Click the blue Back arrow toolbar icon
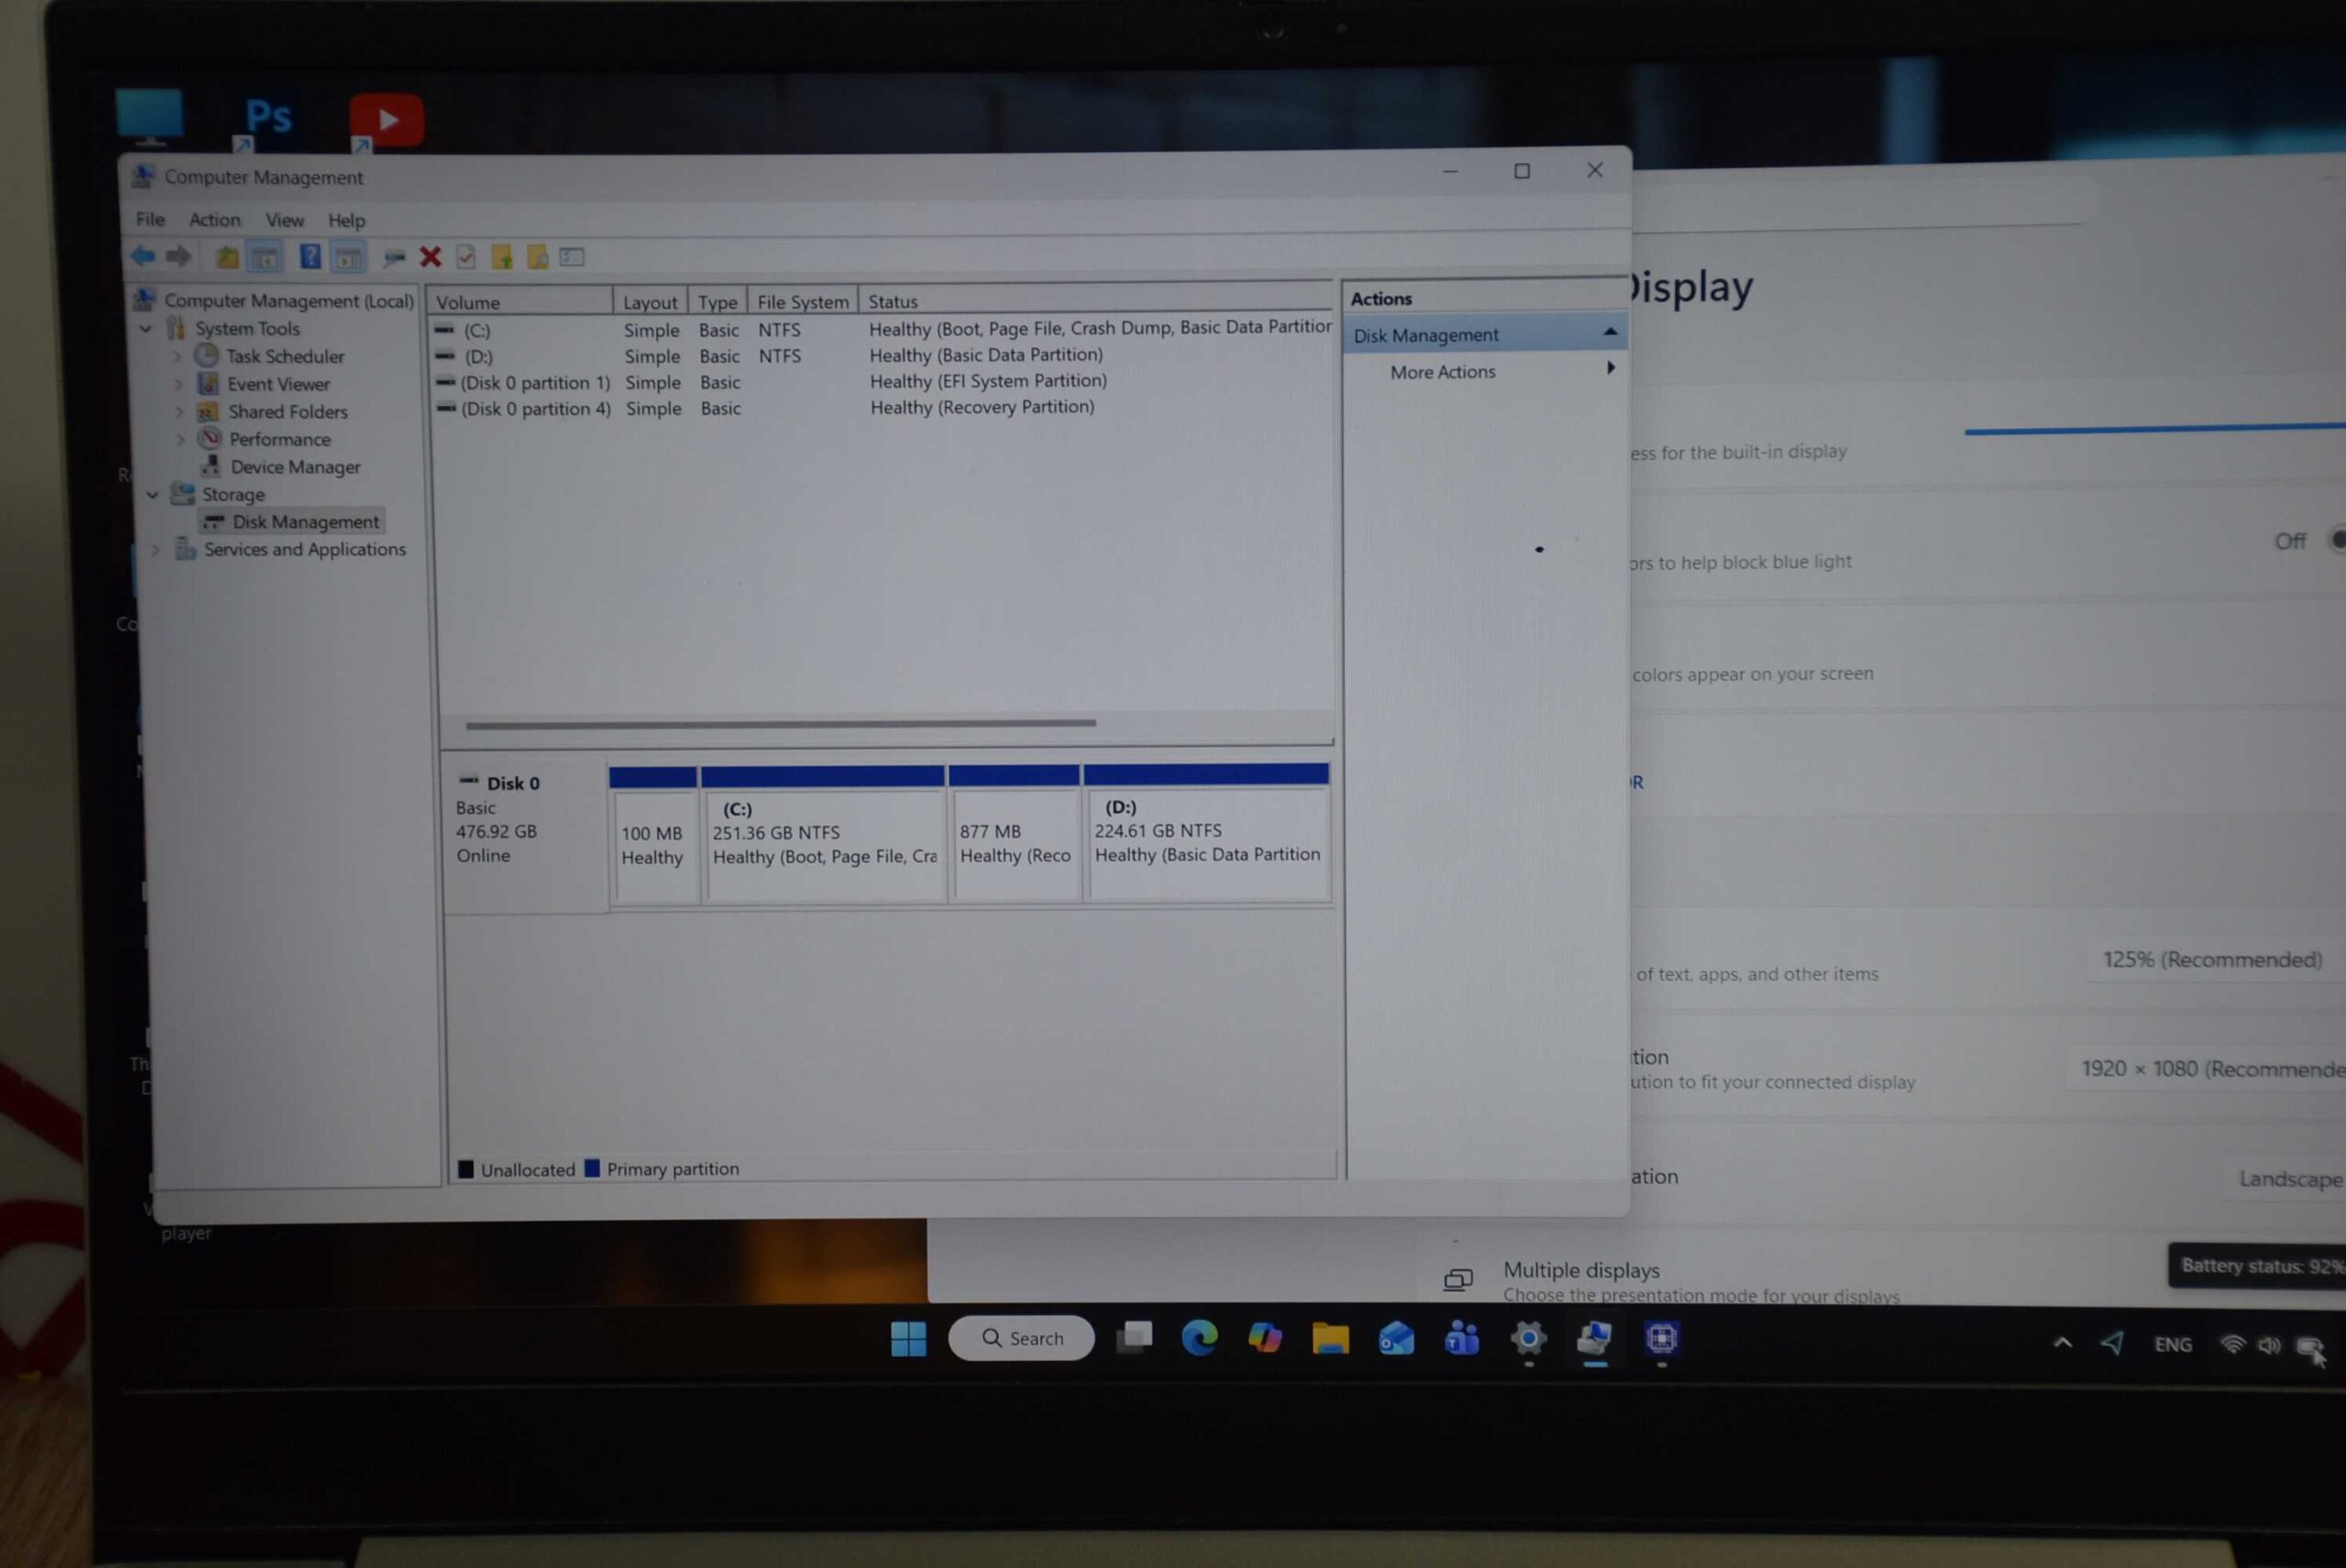 [143, 257]
